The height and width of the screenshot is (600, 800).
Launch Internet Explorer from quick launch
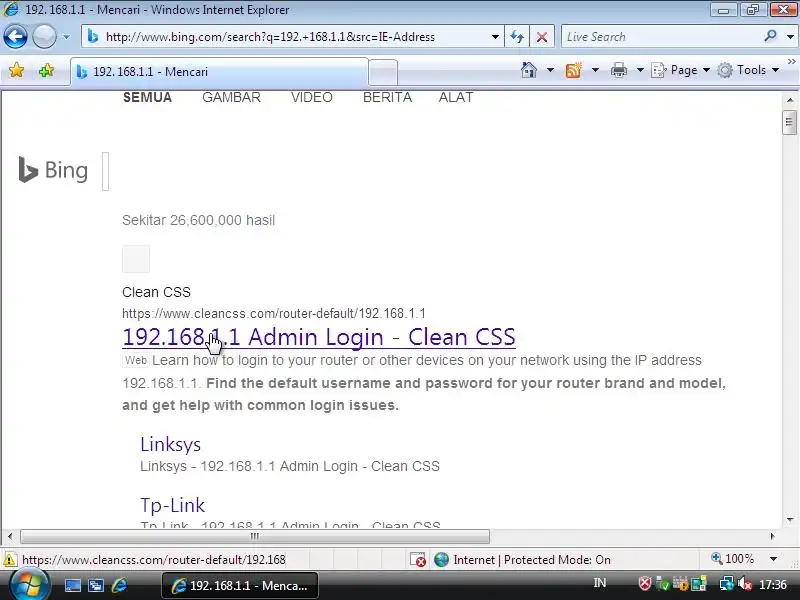pos(119,586)
